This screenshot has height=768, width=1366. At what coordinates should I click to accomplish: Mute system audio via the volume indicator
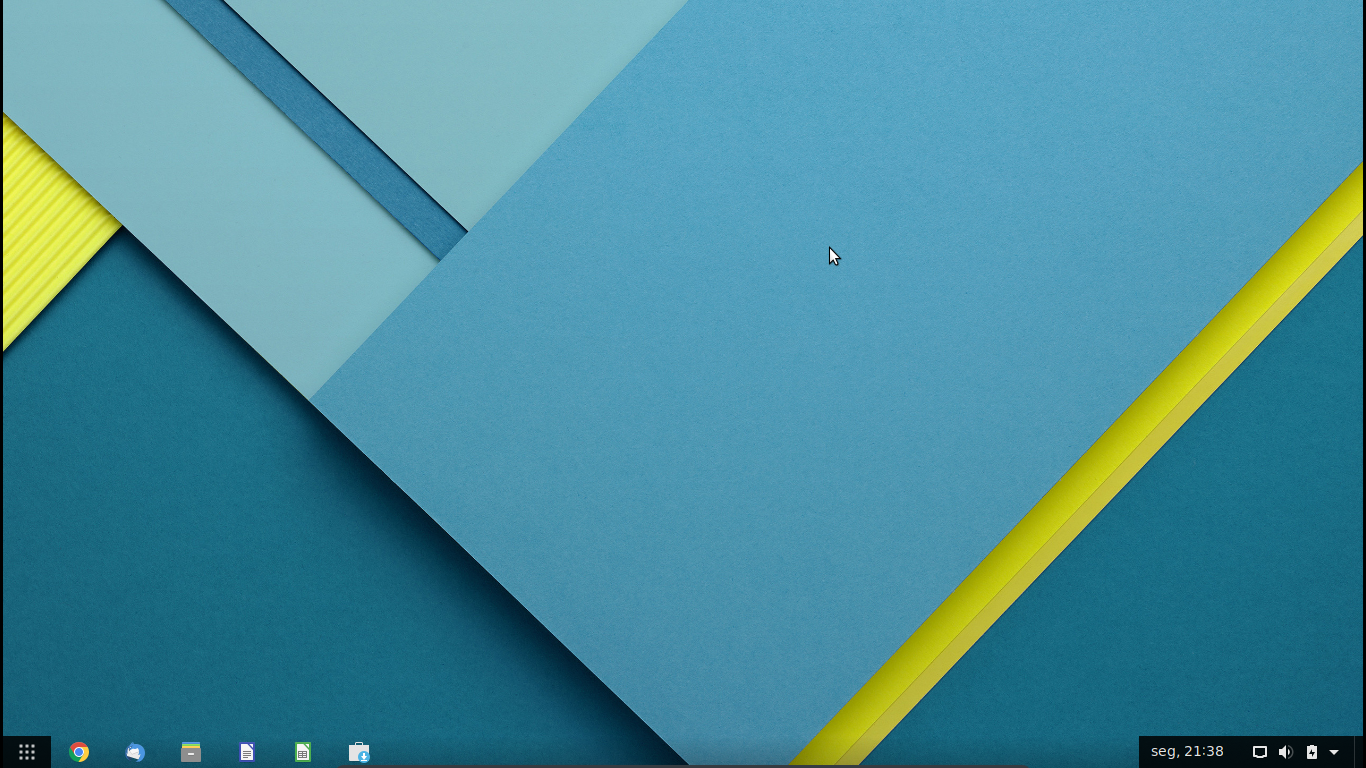point(1285,751)
